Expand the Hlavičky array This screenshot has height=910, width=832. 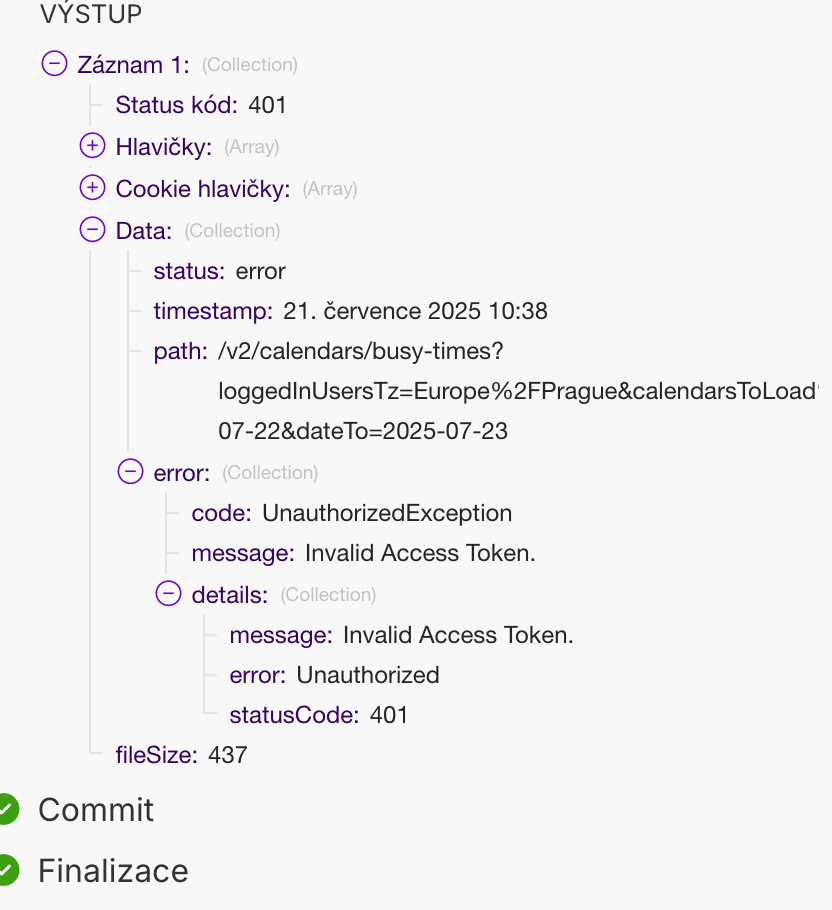point(92,147)
